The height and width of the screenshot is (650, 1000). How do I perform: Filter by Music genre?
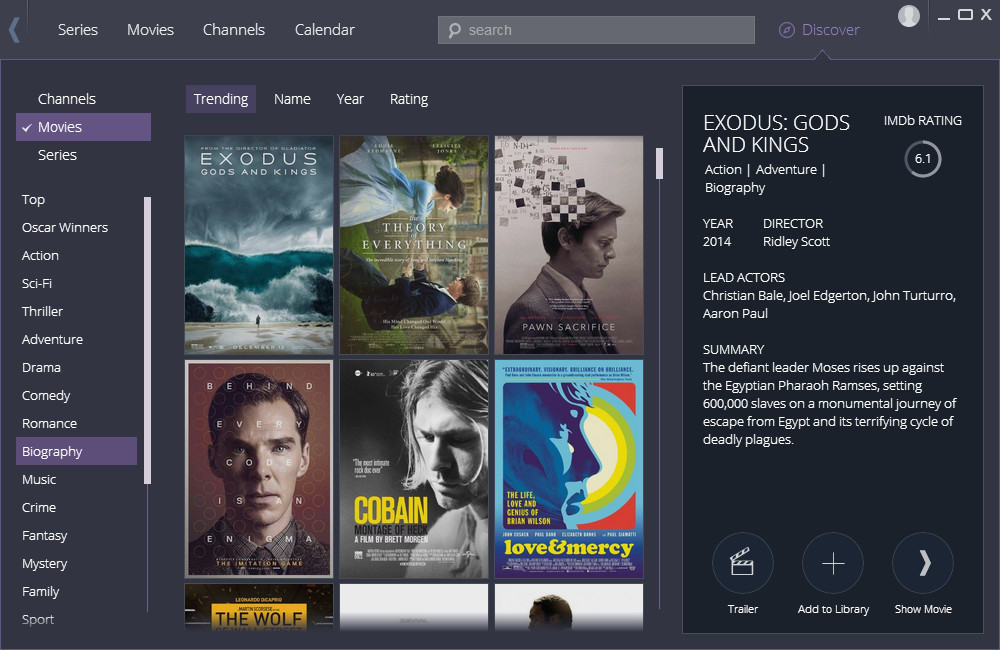point(39,480)
